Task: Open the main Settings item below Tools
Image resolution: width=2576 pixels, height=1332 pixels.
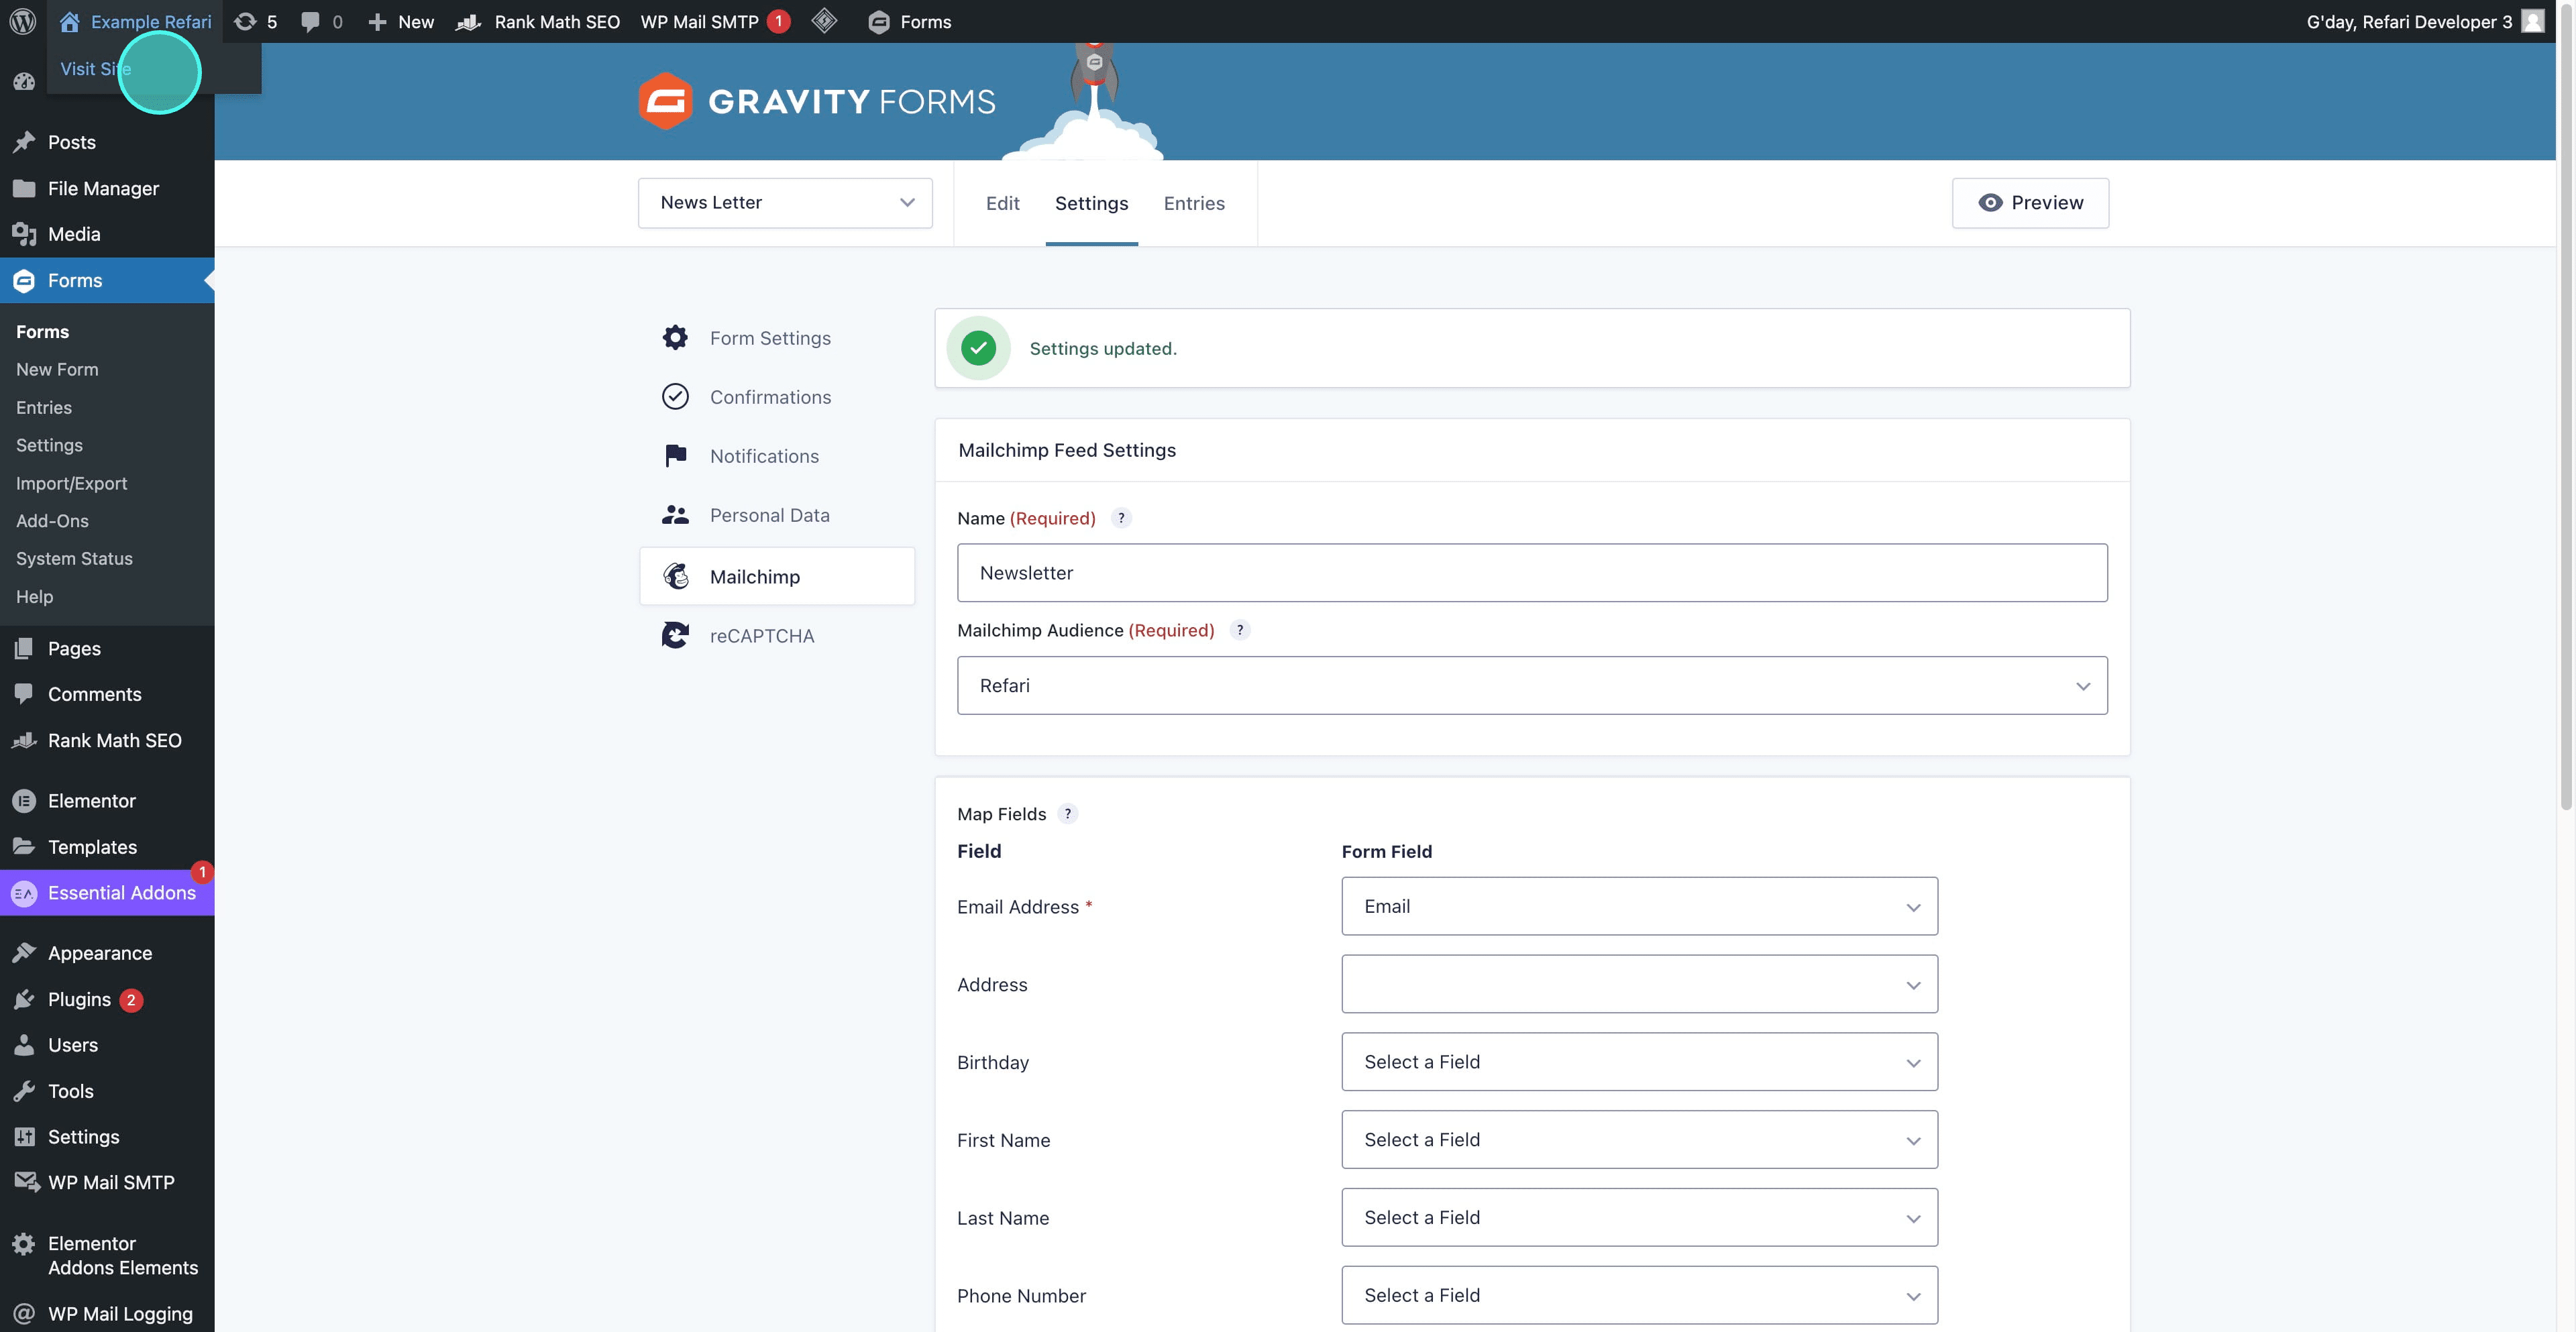Action: coord(107,1136)
